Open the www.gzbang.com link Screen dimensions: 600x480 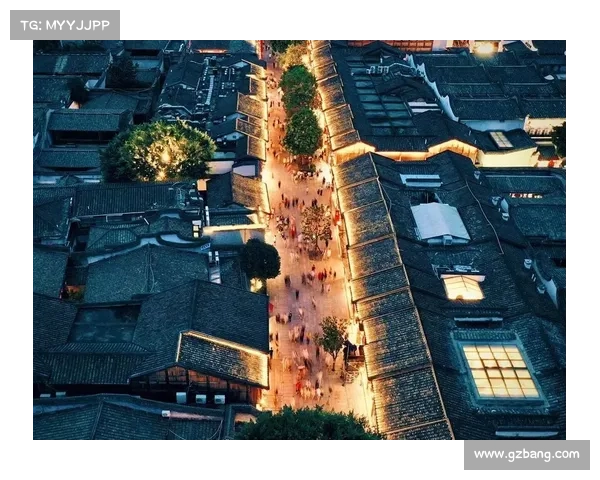(527, 455)
